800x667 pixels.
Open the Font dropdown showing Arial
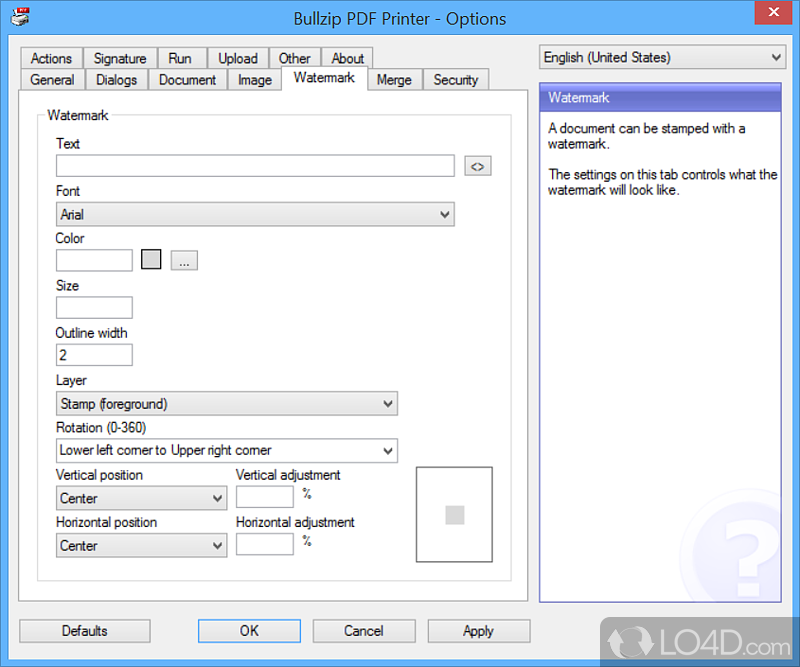point(255,214)
